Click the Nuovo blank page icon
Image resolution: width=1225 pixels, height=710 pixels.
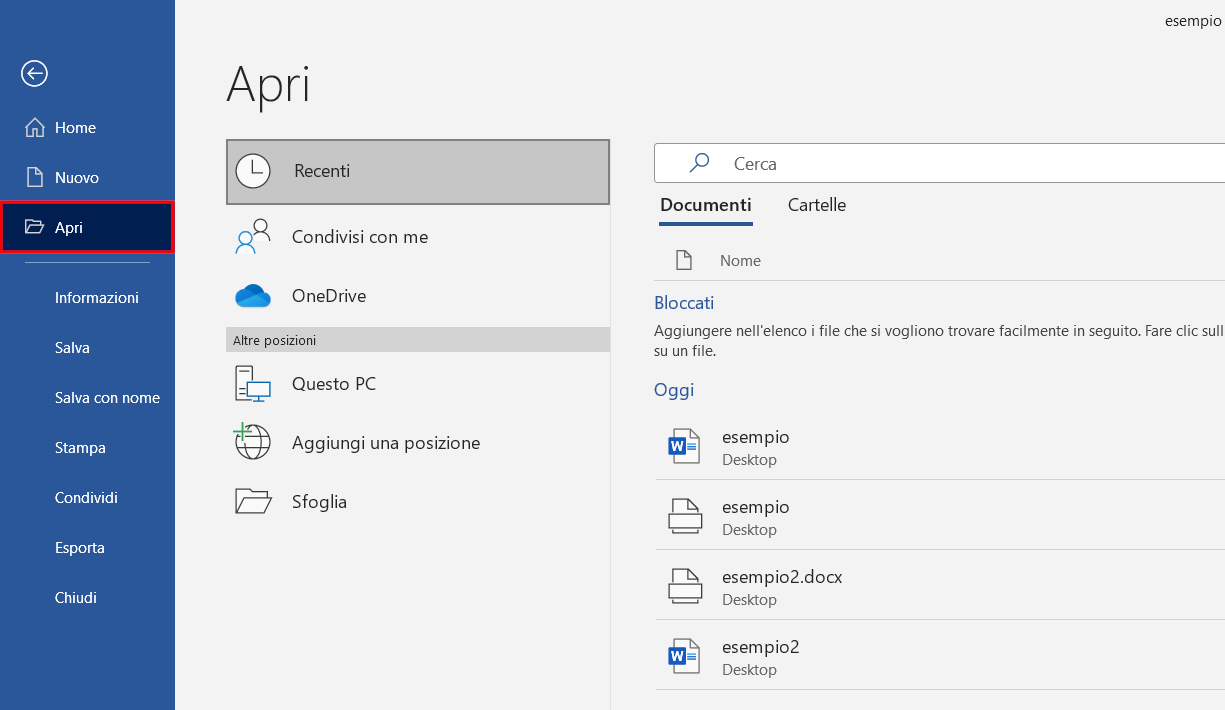35,178
